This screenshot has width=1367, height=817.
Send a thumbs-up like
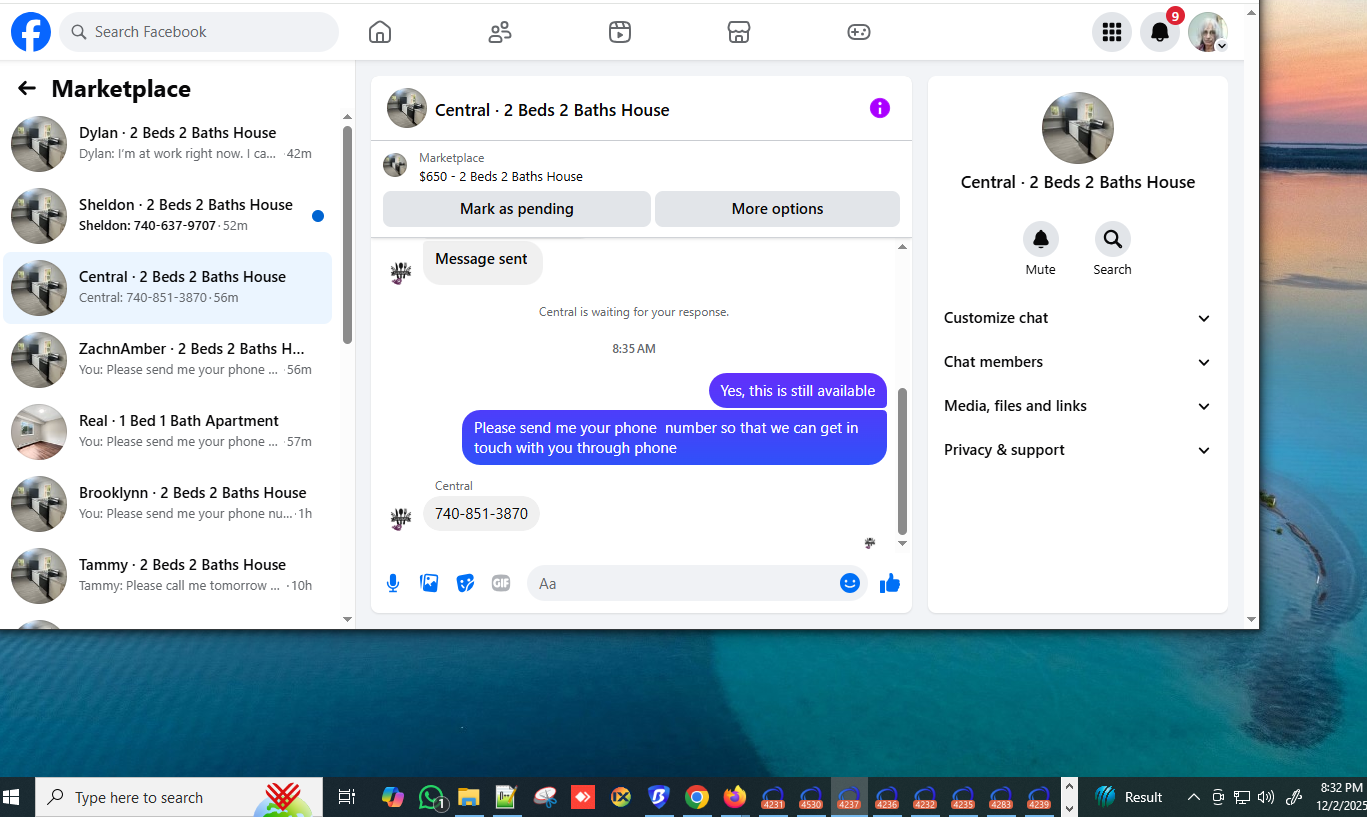[x=890, y=583]
